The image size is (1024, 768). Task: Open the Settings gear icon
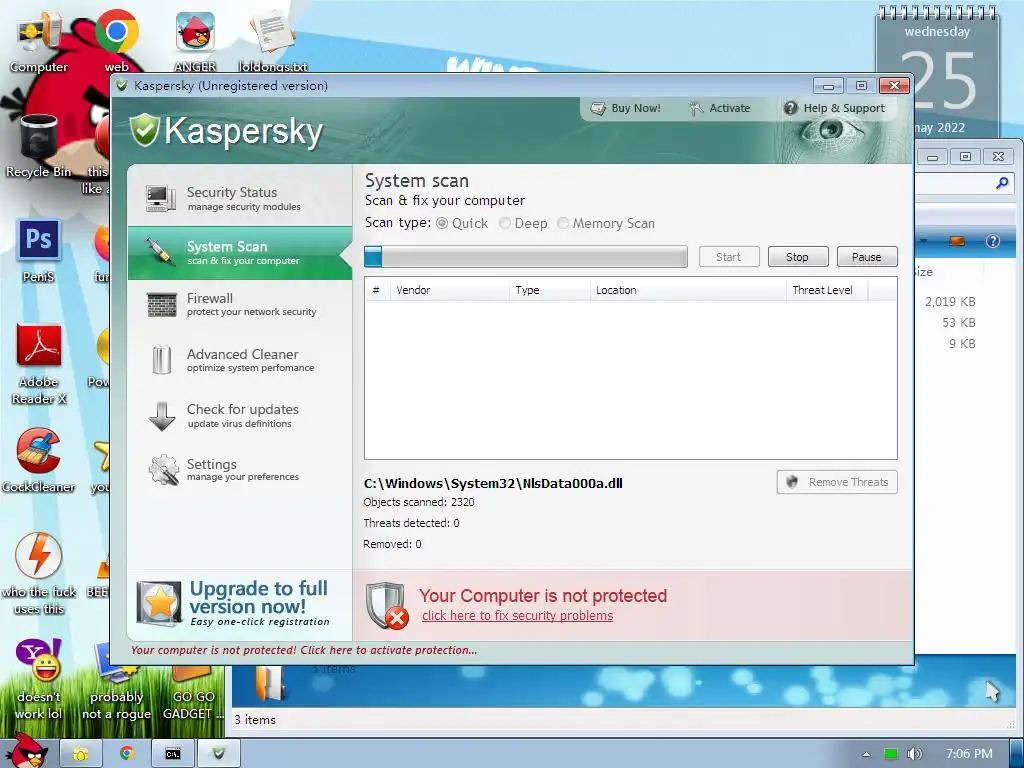pyautogui.click(x=163, y=470)
